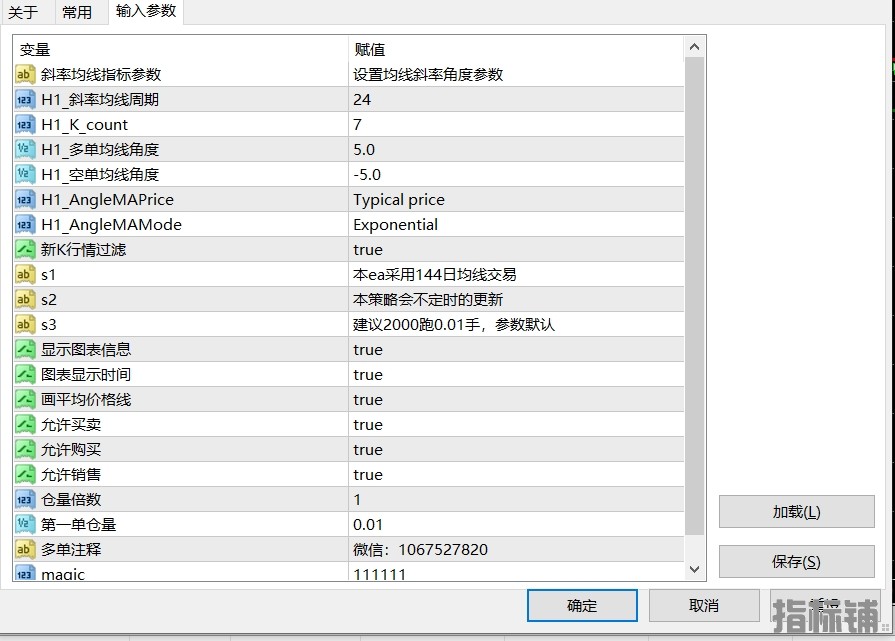Select the value 24 for H1_斜率均线周期
The image size is (895, 641).
click(516, 99)
